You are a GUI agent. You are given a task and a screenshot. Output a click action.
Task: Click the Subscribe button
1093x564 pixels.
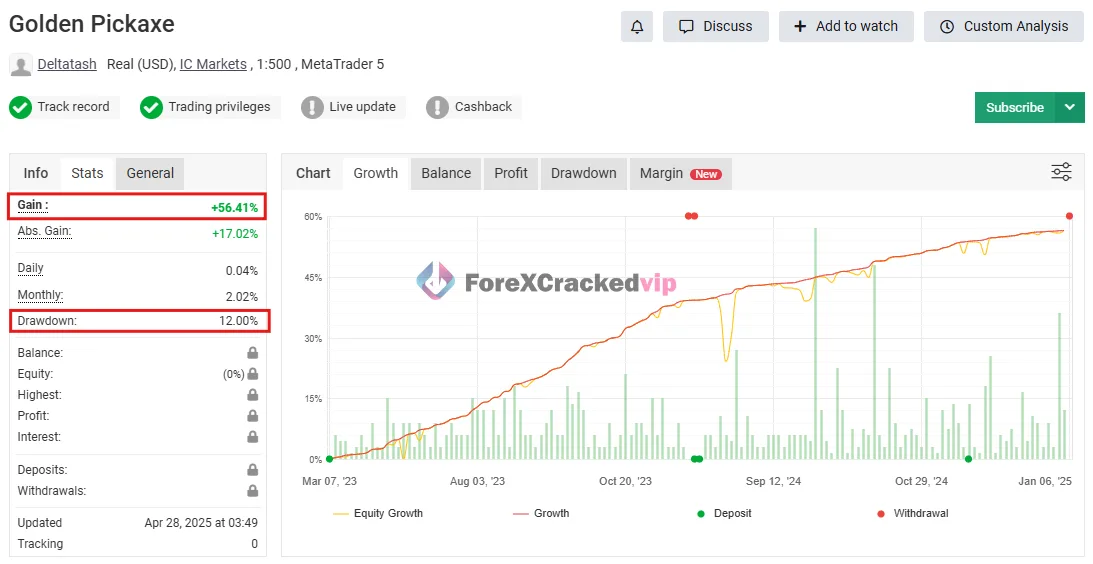pyautogui.click(x=1014, y=107)
